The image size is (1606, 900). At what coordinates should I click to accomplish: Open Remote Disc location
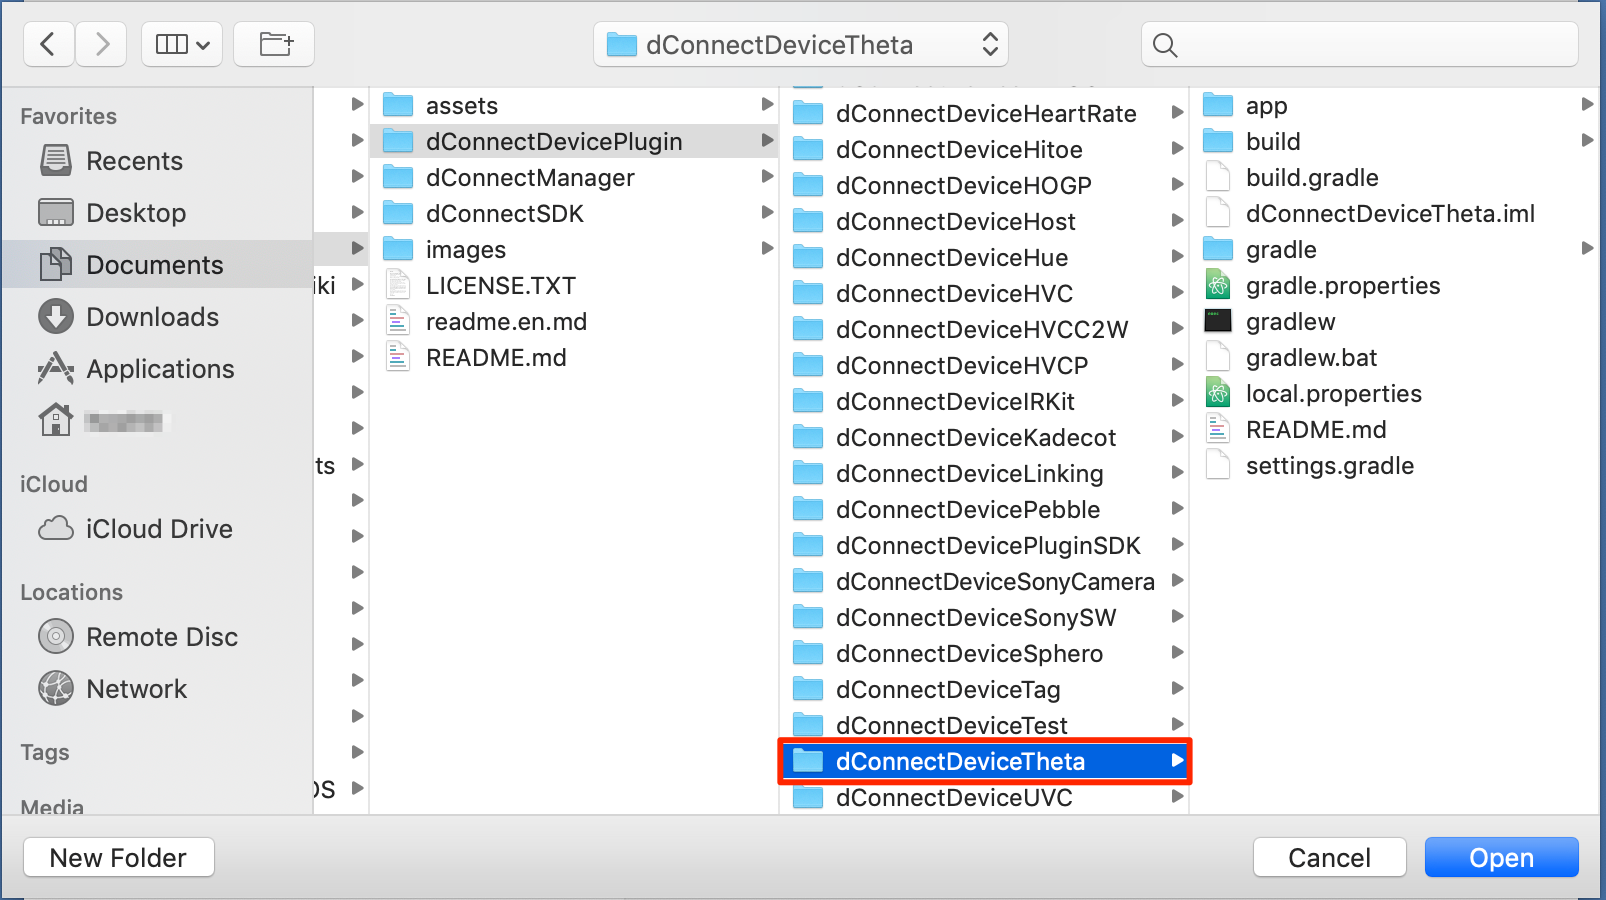(162, 637)
